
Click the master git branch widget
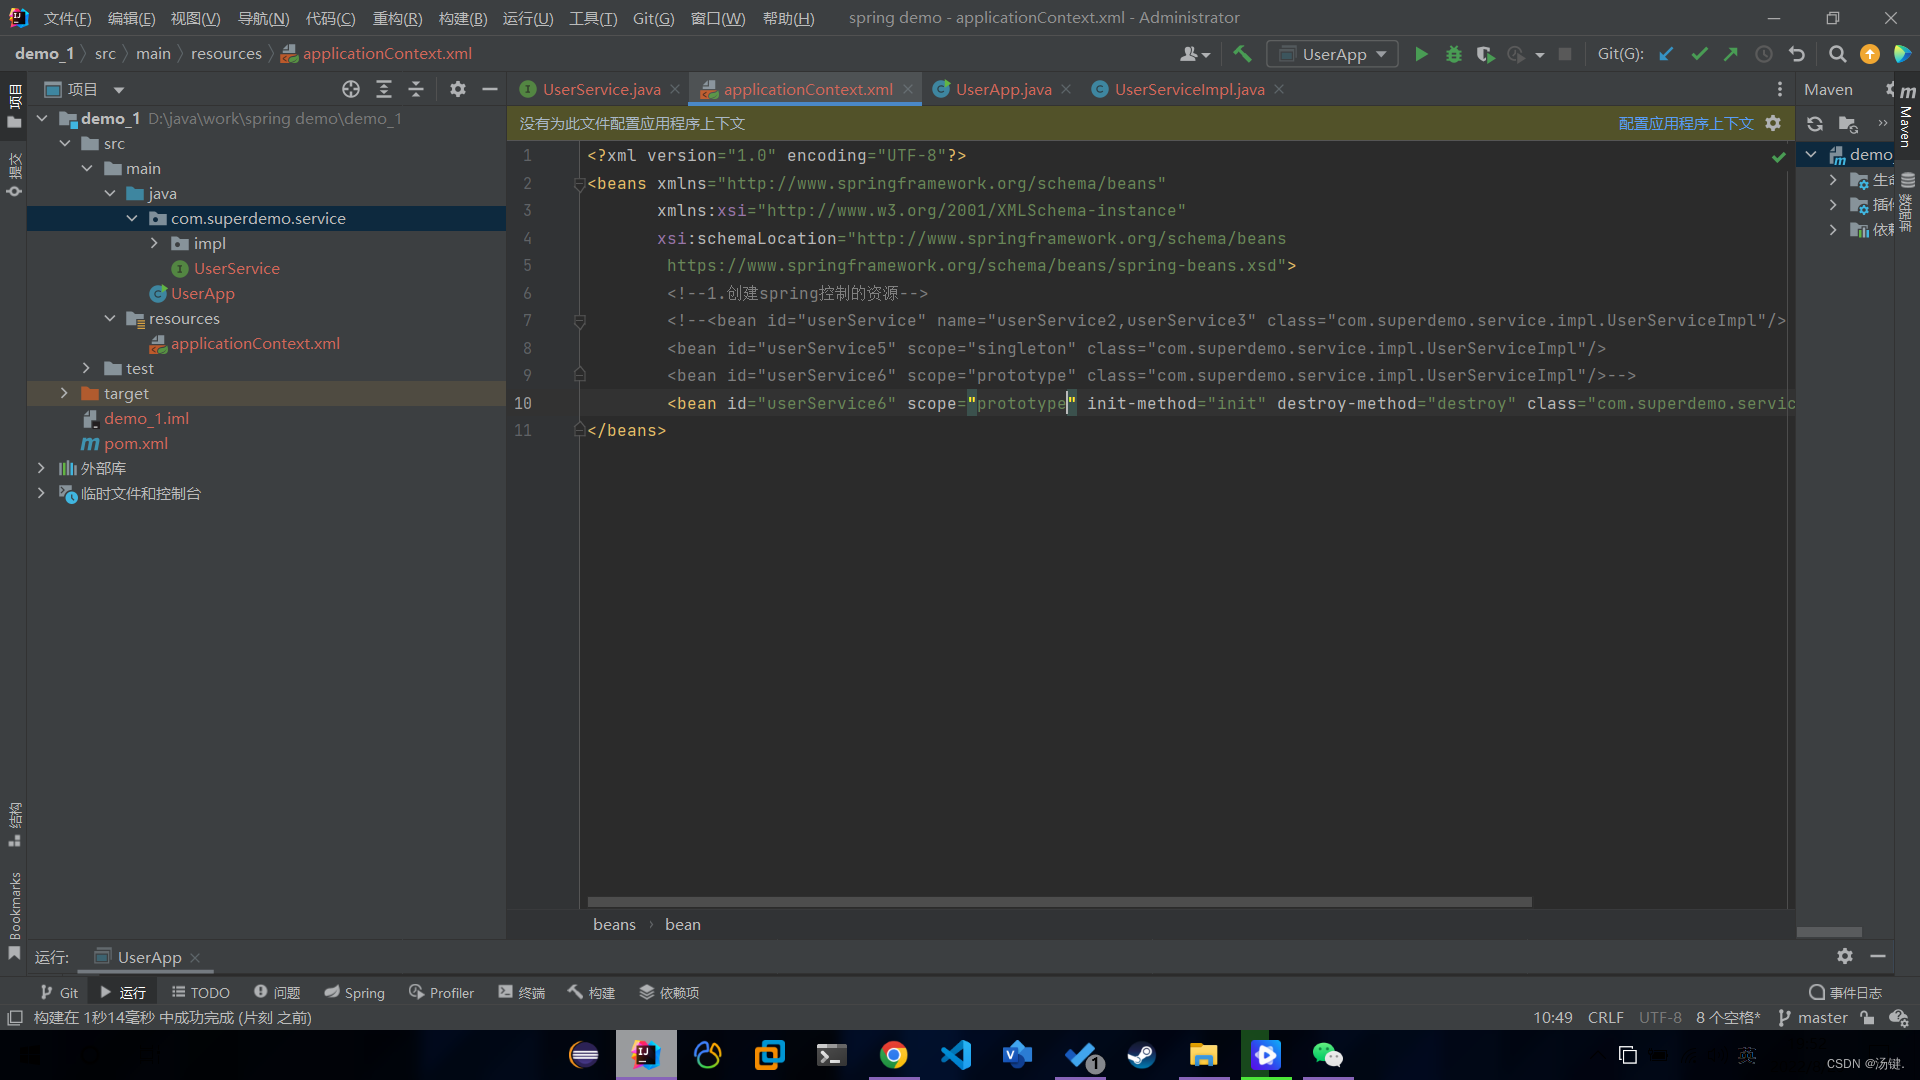1812,1017
